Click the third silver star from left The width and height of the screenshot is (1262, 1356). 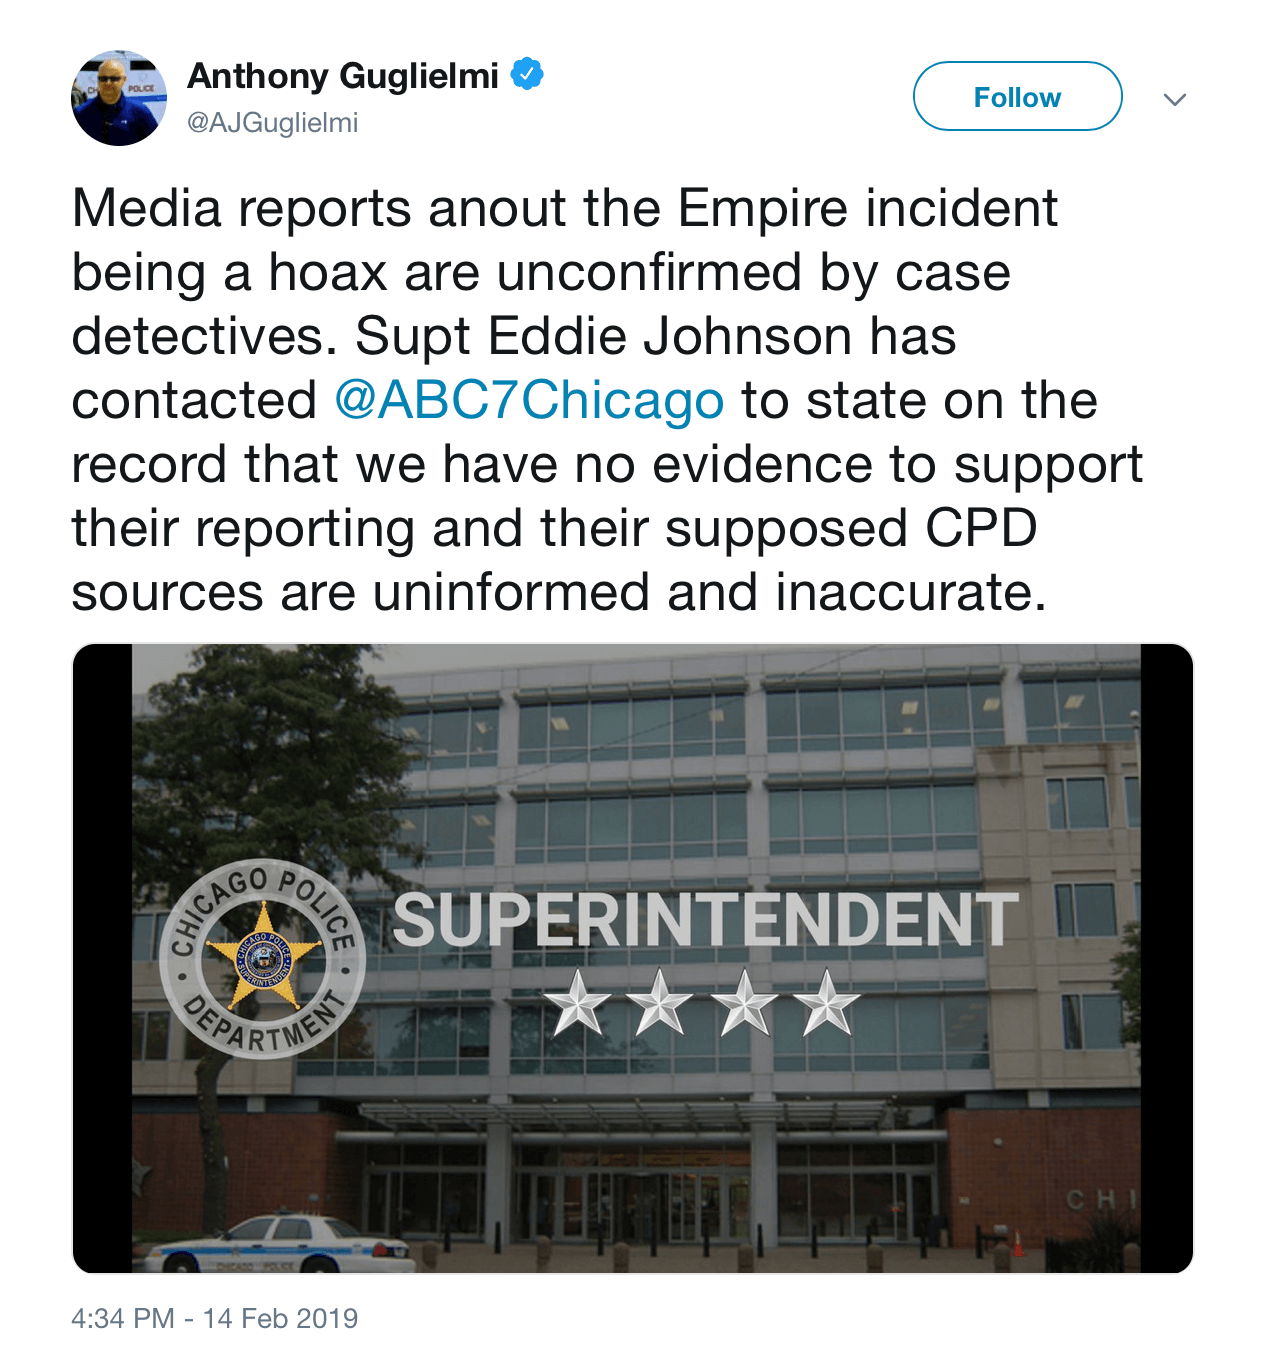coord(744,1002)
